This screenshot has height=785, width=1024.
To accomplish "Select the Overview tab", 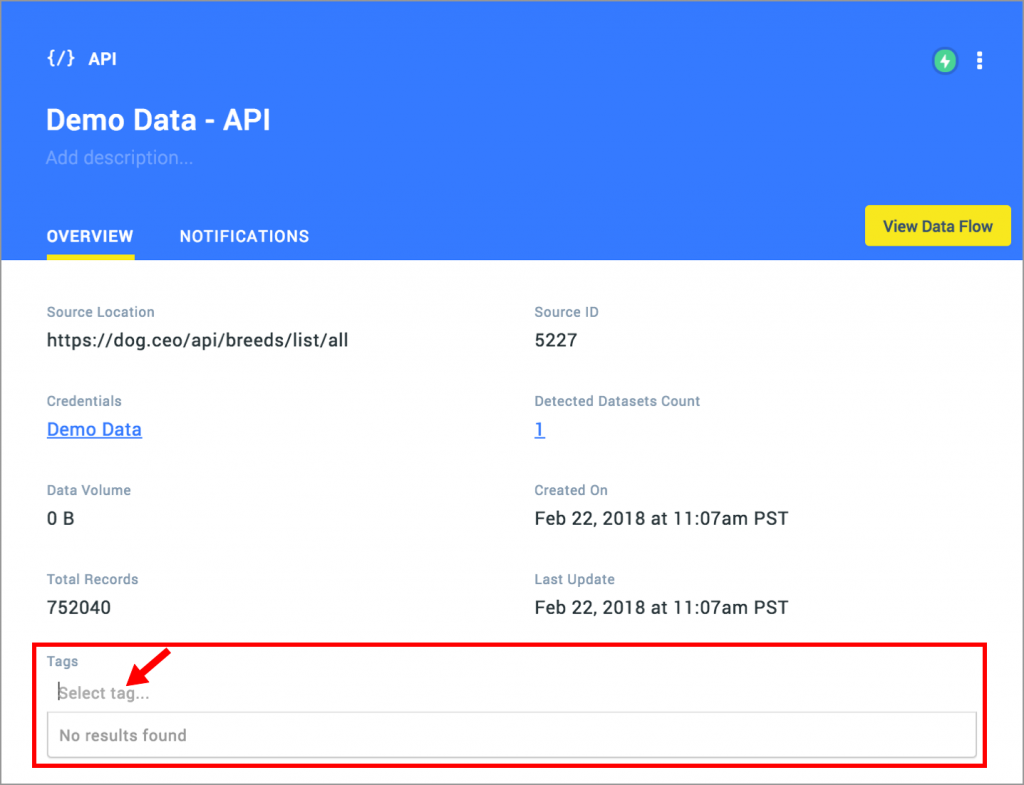I will [90, 237].
